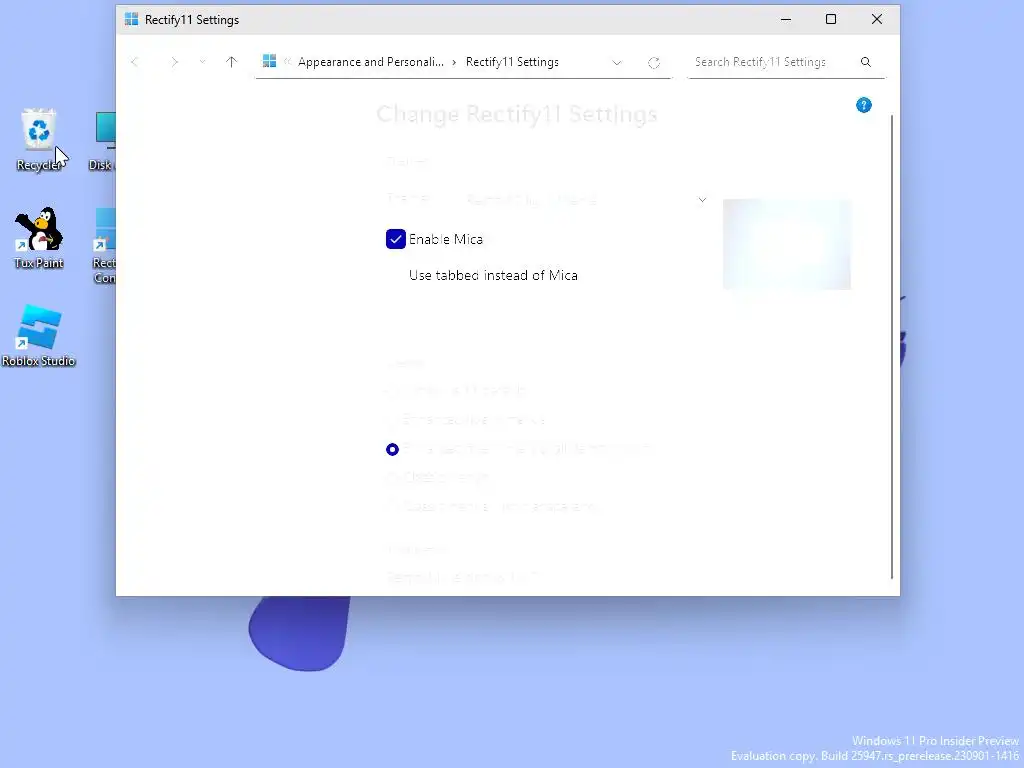Click the selected blue radio button
This screenshot has height=768, width=1024.
tap(392, 449)
